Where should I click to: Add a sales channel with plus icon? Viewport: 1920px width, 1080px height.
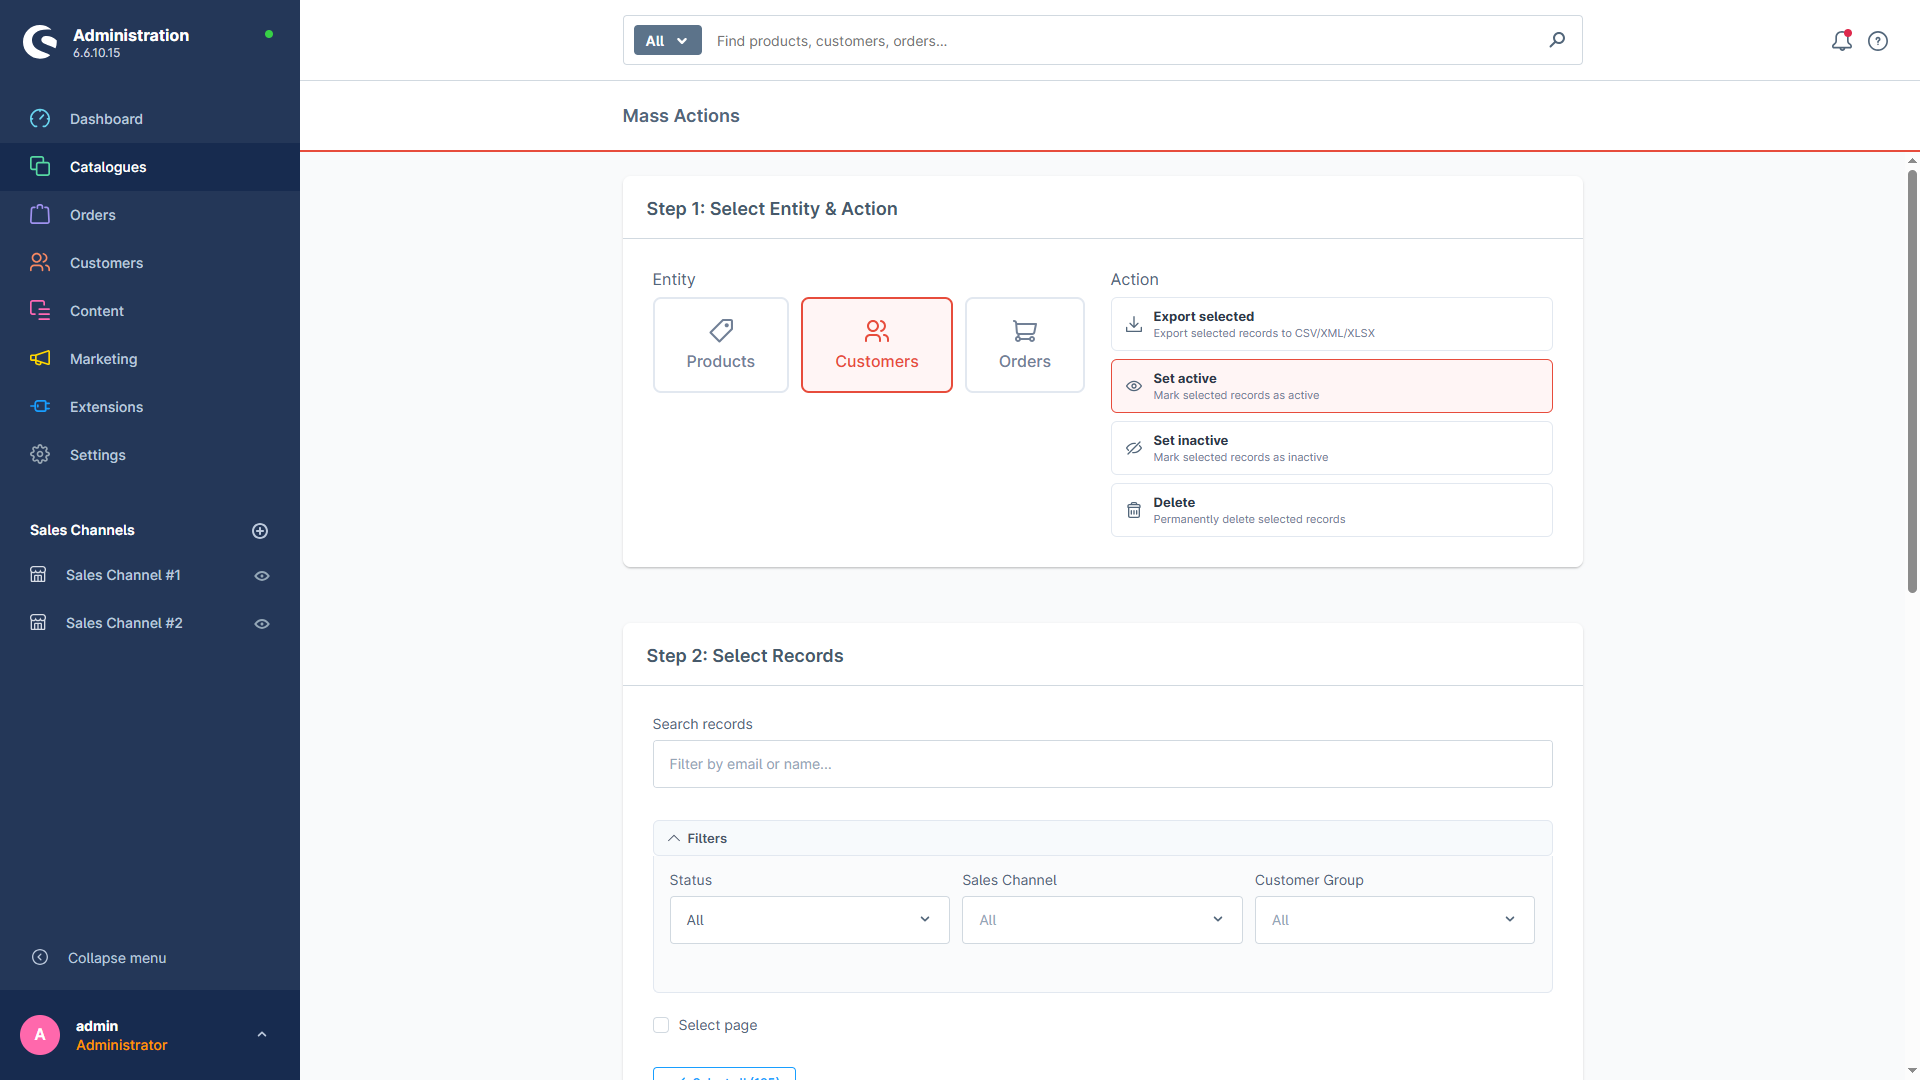click(260, 531)
